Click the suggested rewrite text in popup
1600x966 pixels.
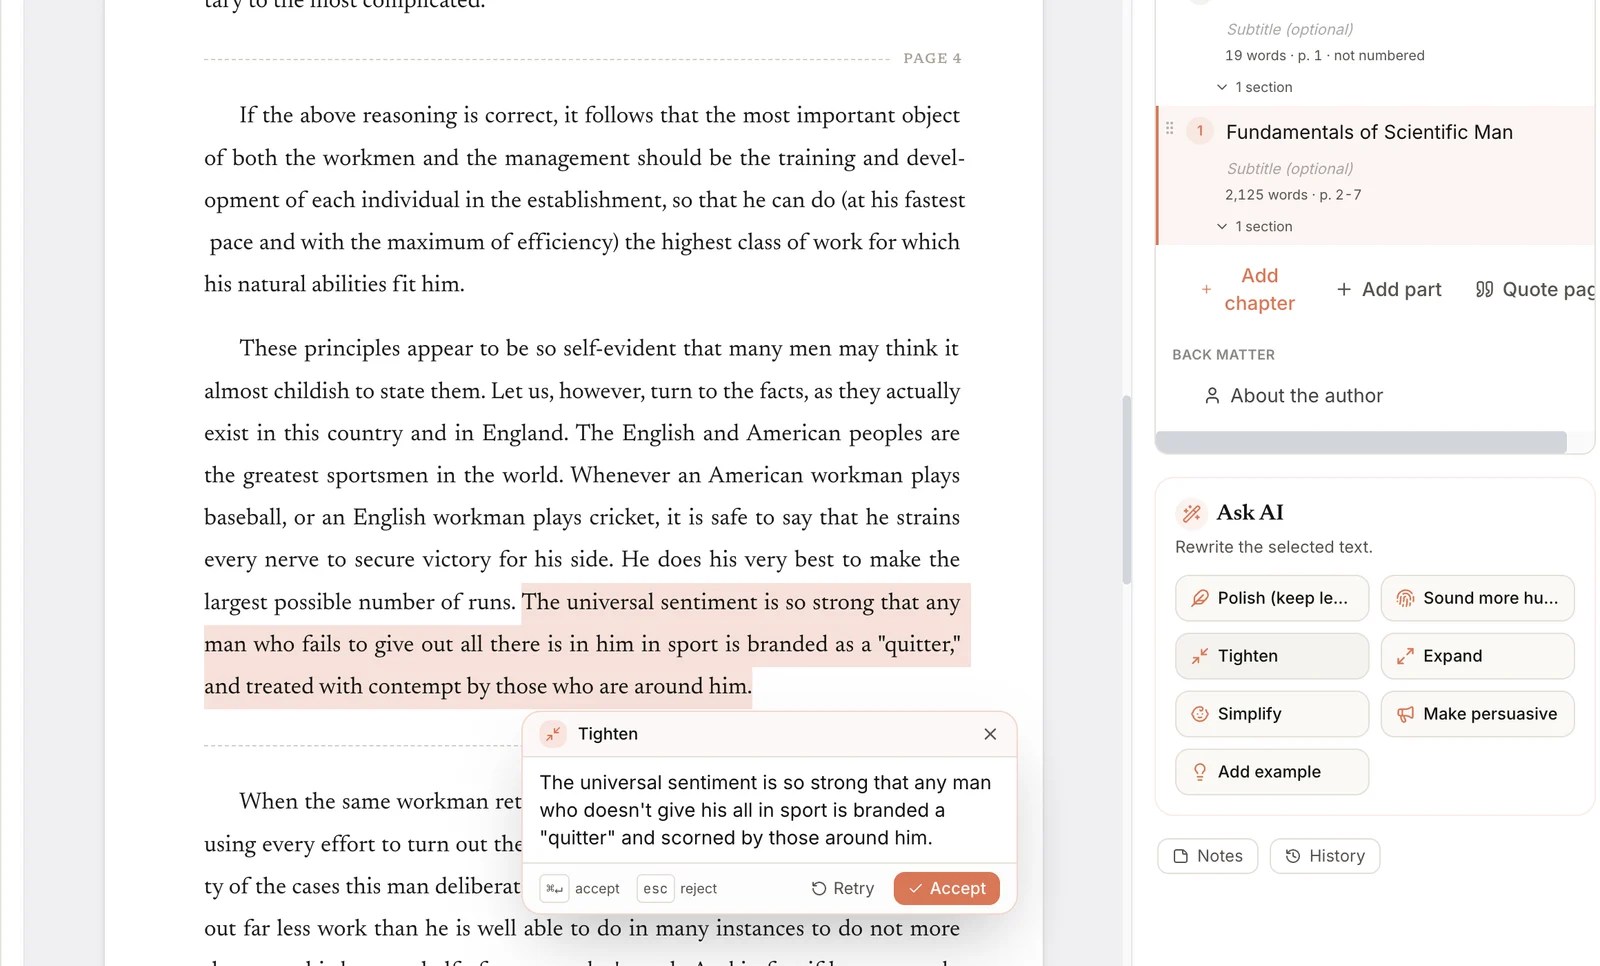click(x=765, y=810)
